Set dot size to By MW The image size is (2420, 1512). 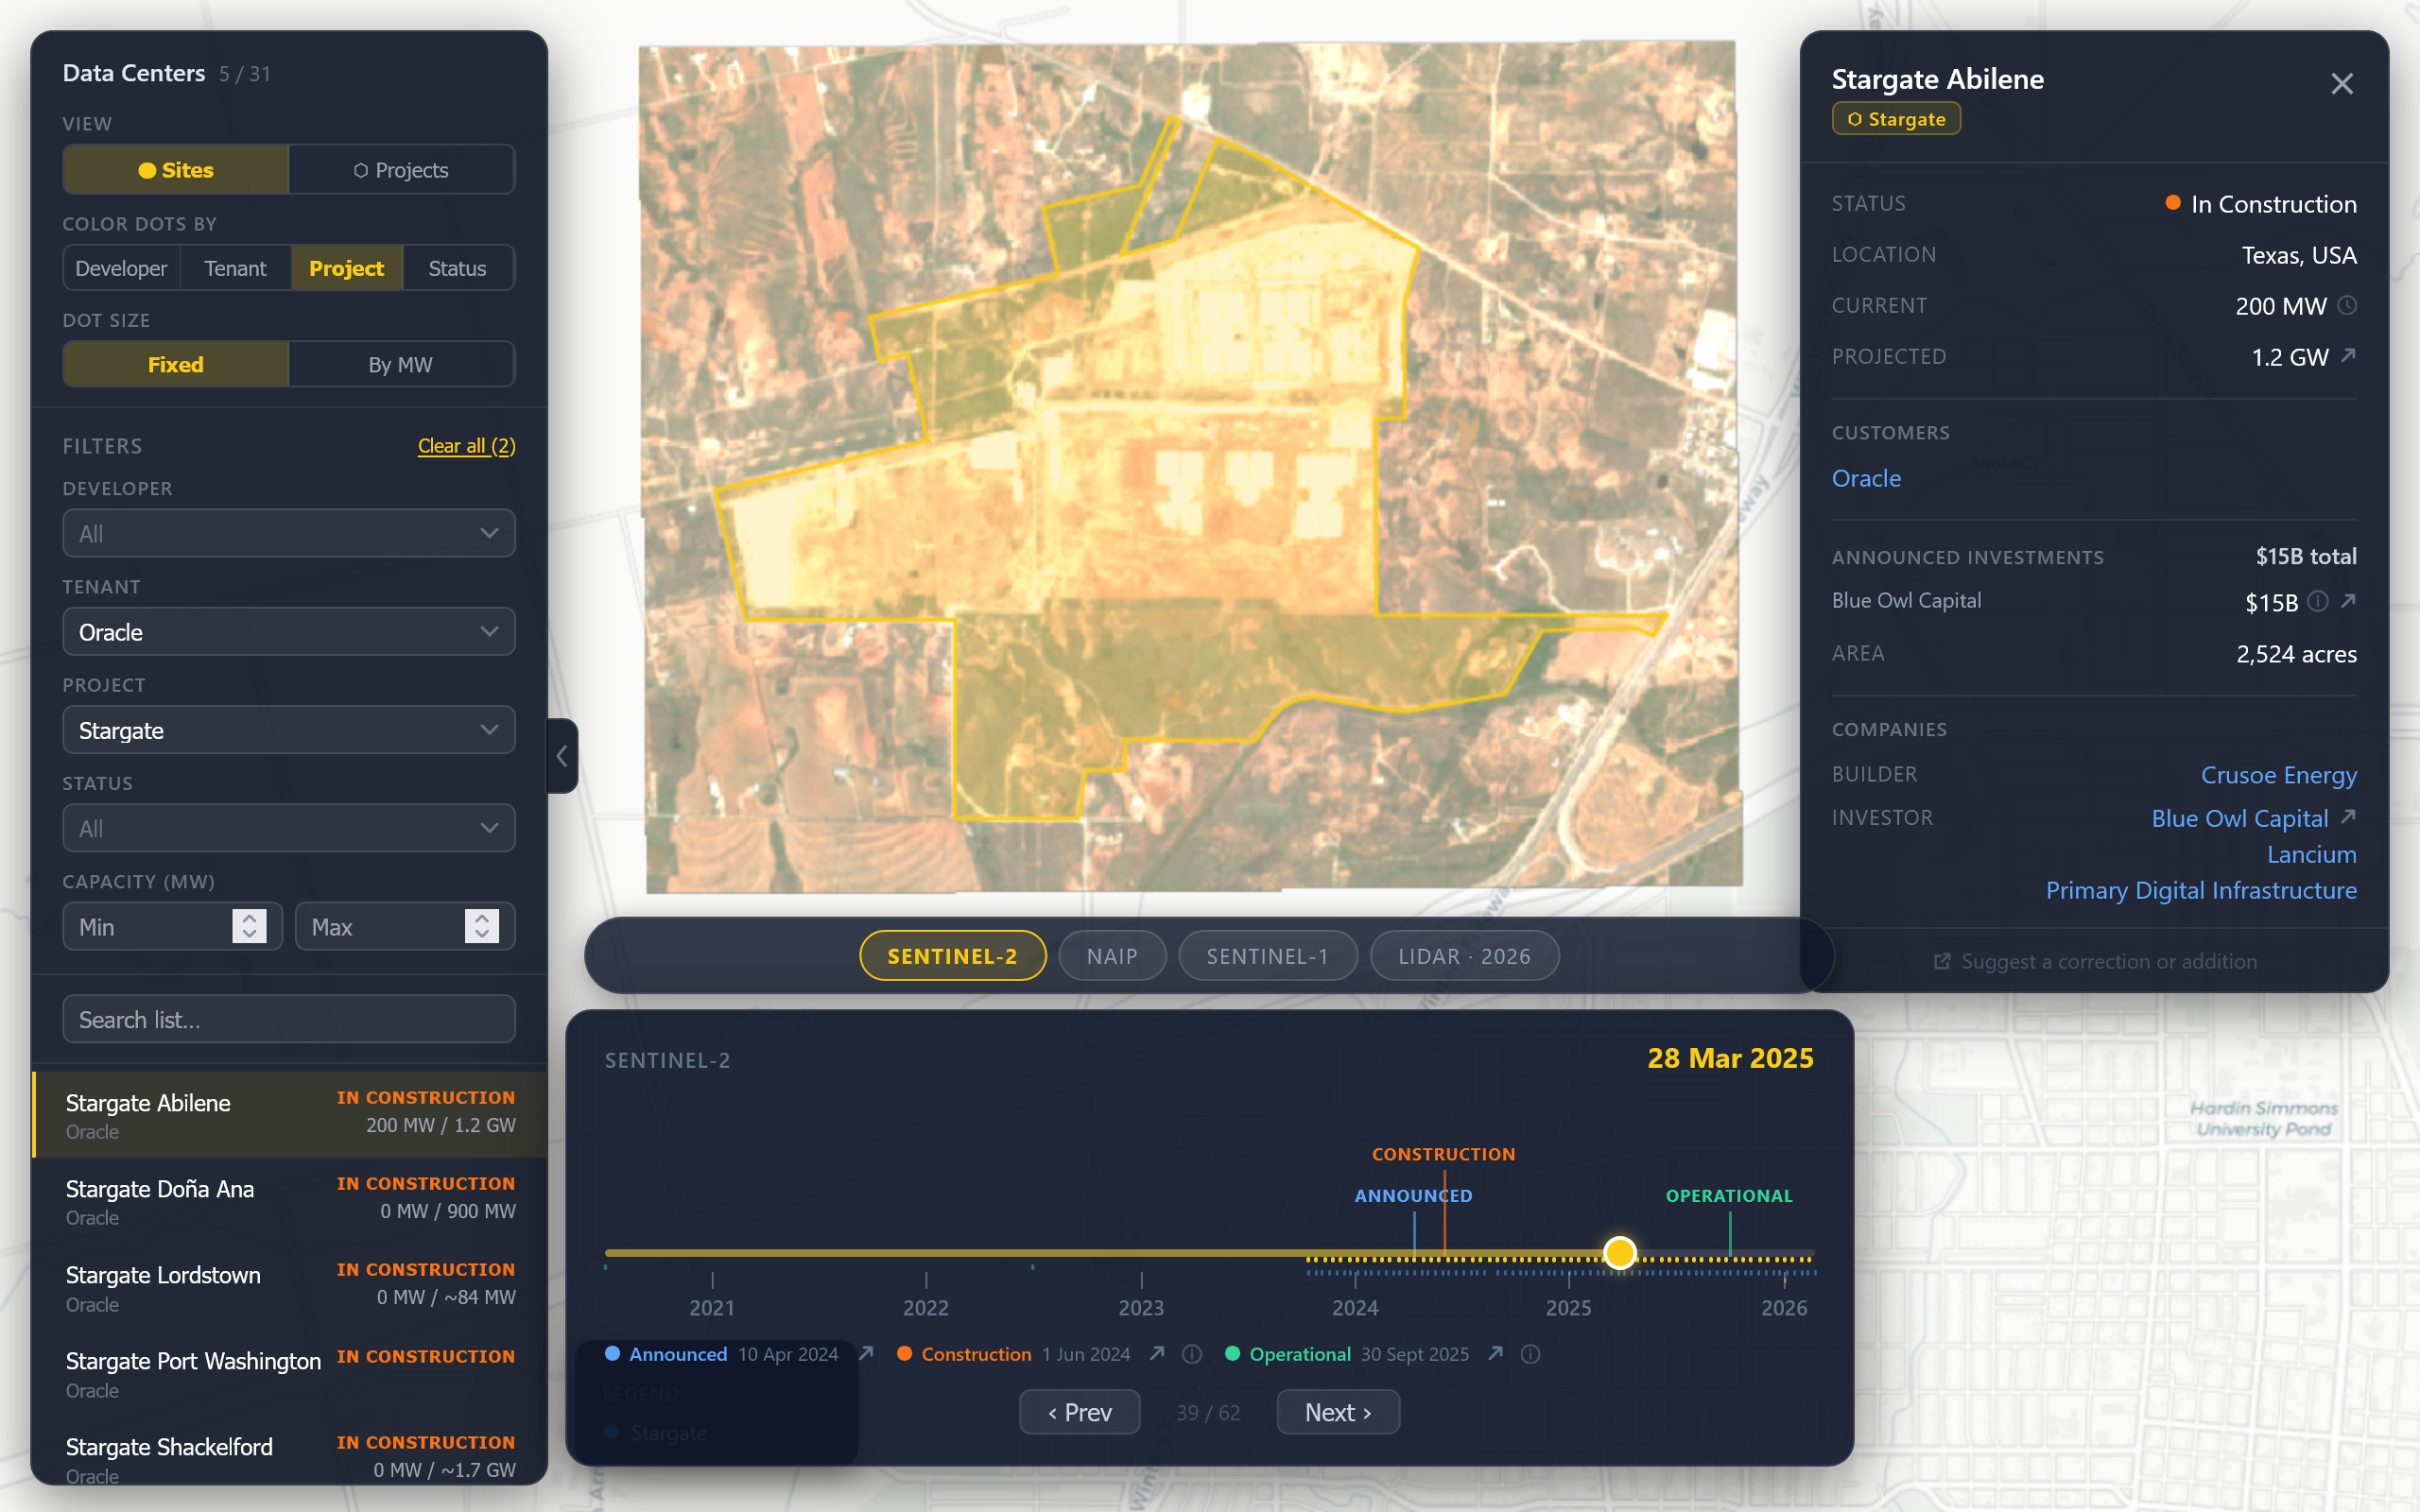(x=402, y=364)
